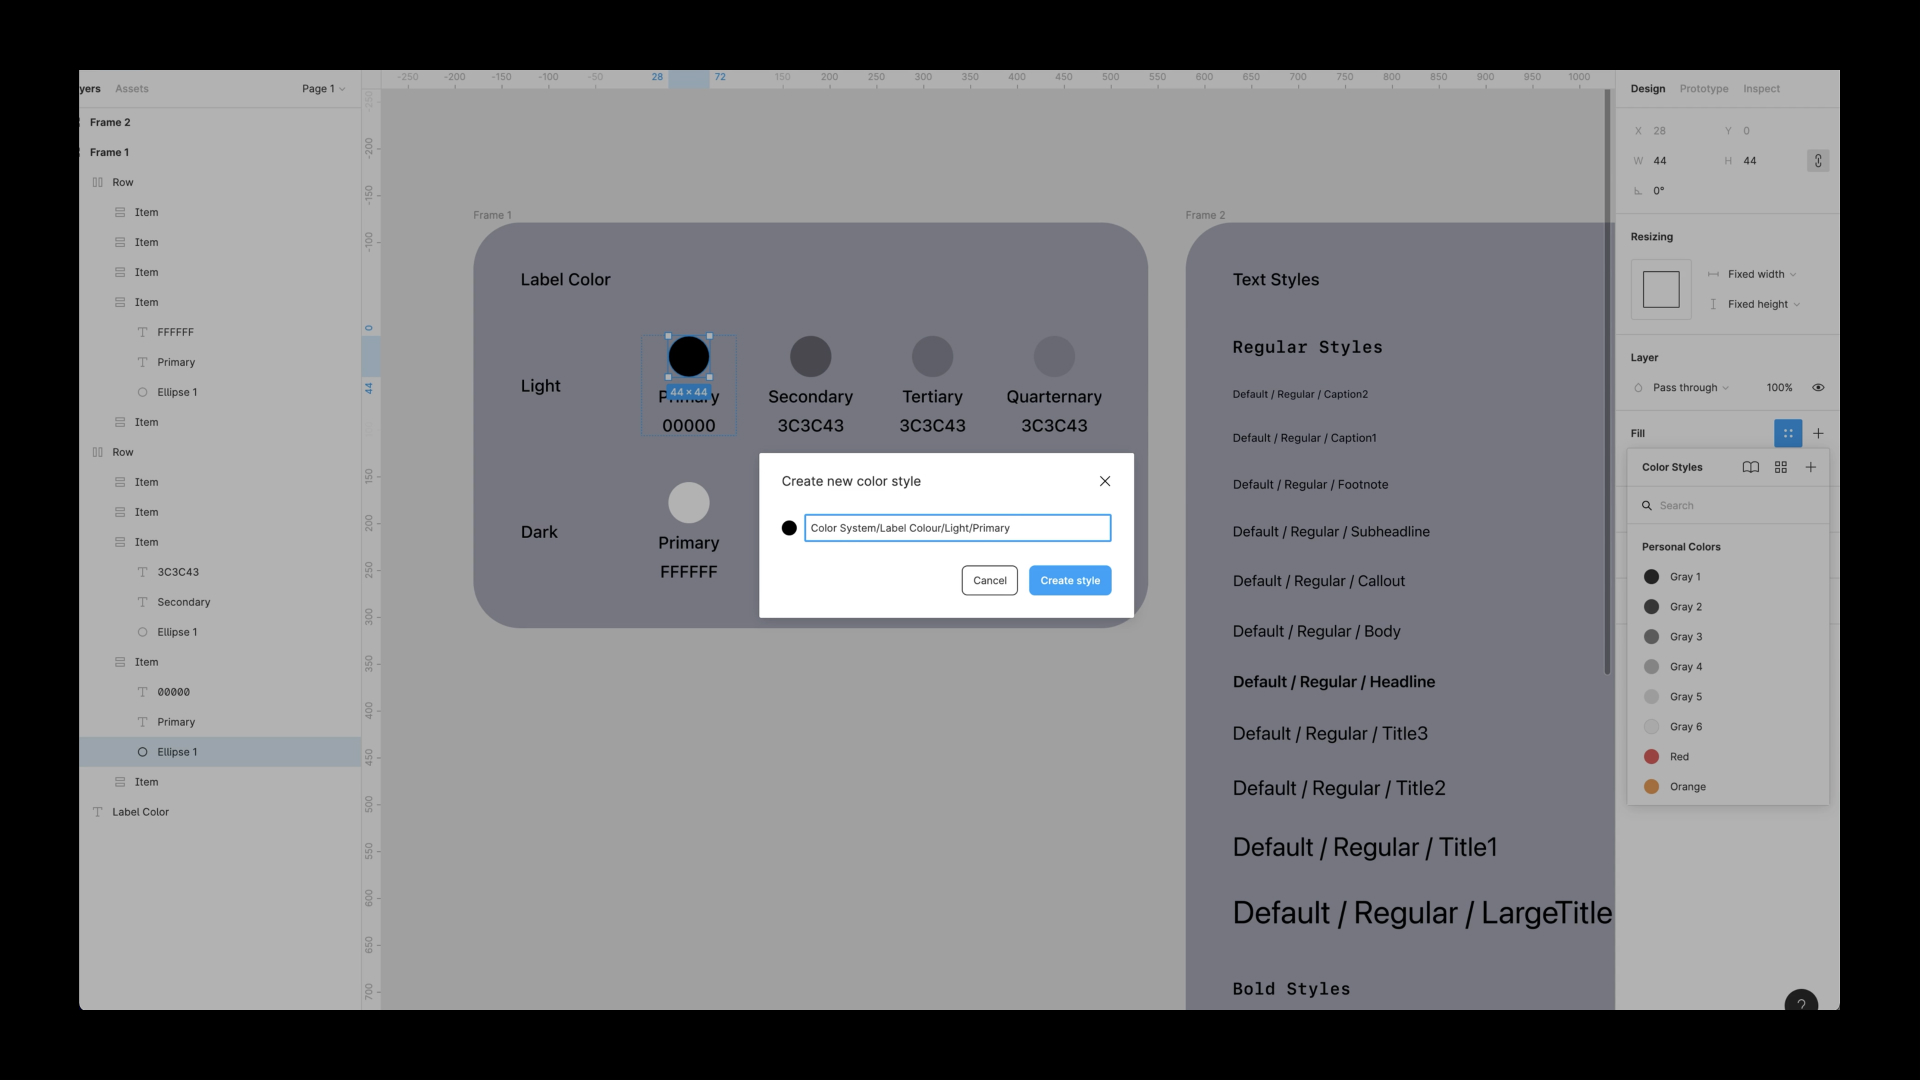This screenshot has height=1080, width=1920.
Task: Open the help question mark icon
Action: click(1800, 1003)
